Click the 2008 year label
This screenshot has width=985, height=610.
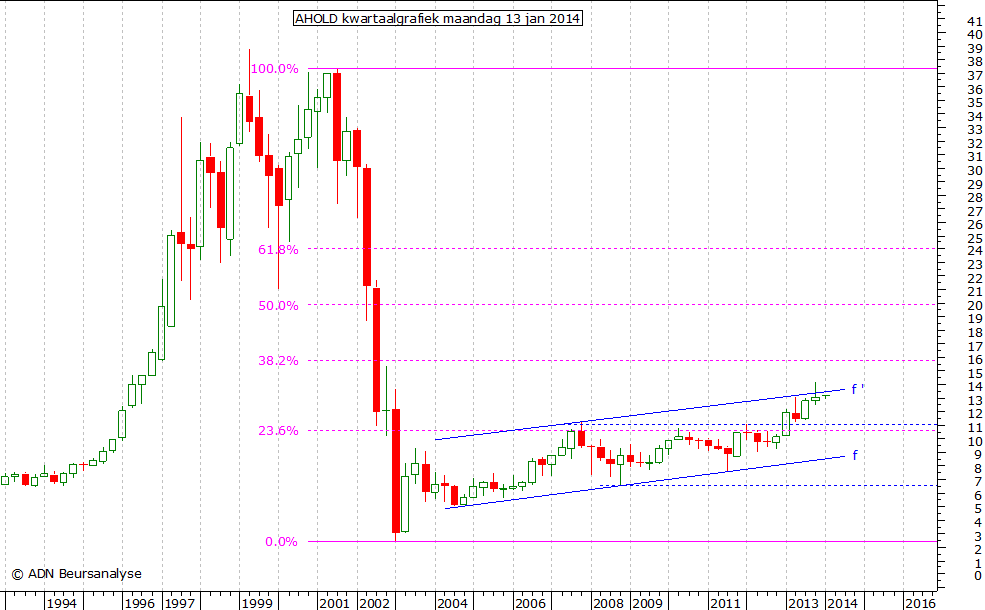[608, 603]
